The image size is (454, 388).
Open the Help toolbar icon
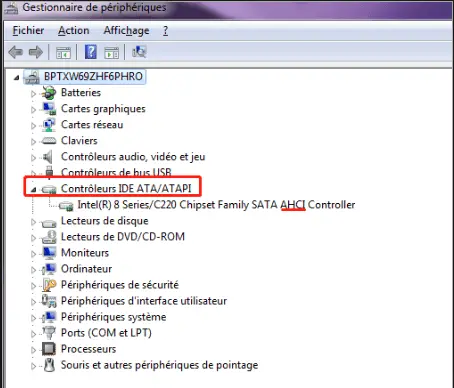[x=91, y=52]
